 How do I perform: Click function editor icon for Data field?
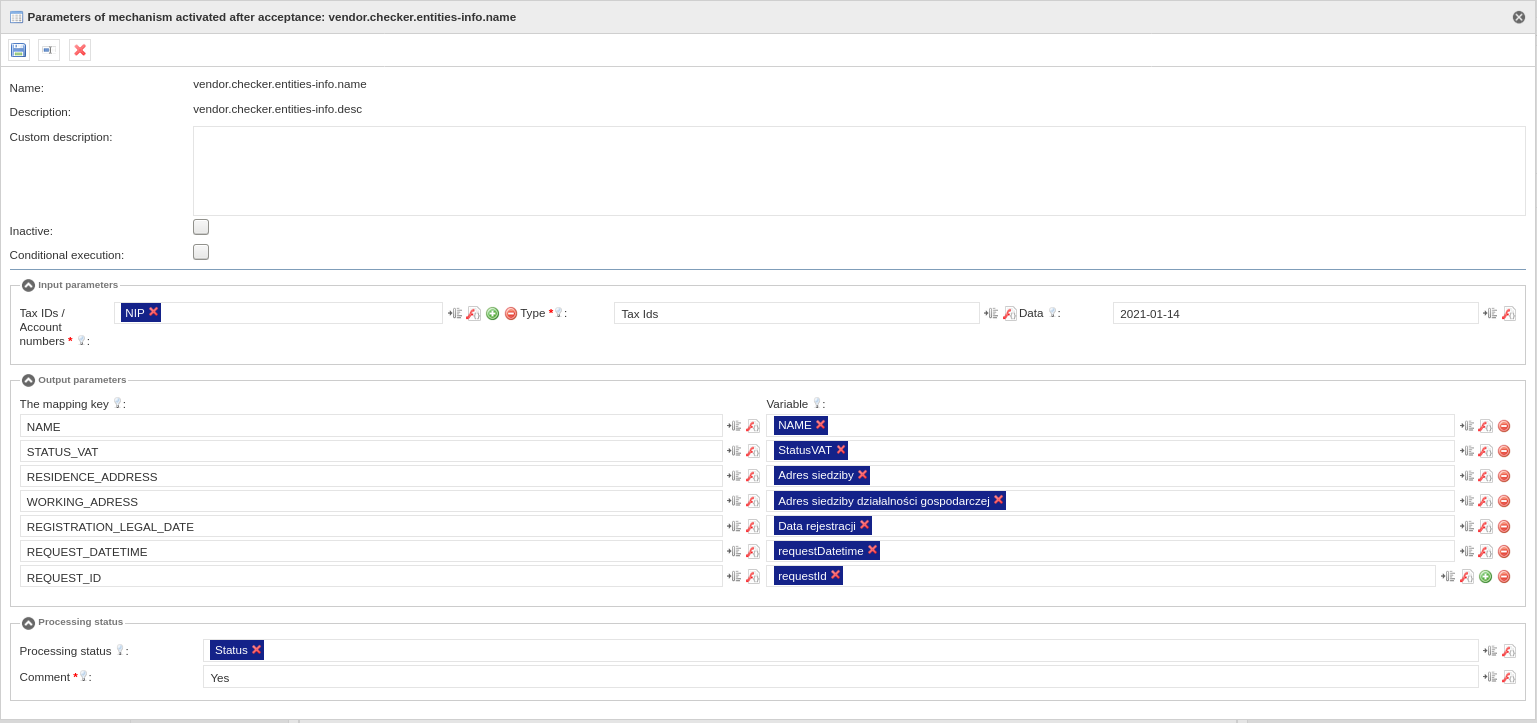tap(1509, 313)
